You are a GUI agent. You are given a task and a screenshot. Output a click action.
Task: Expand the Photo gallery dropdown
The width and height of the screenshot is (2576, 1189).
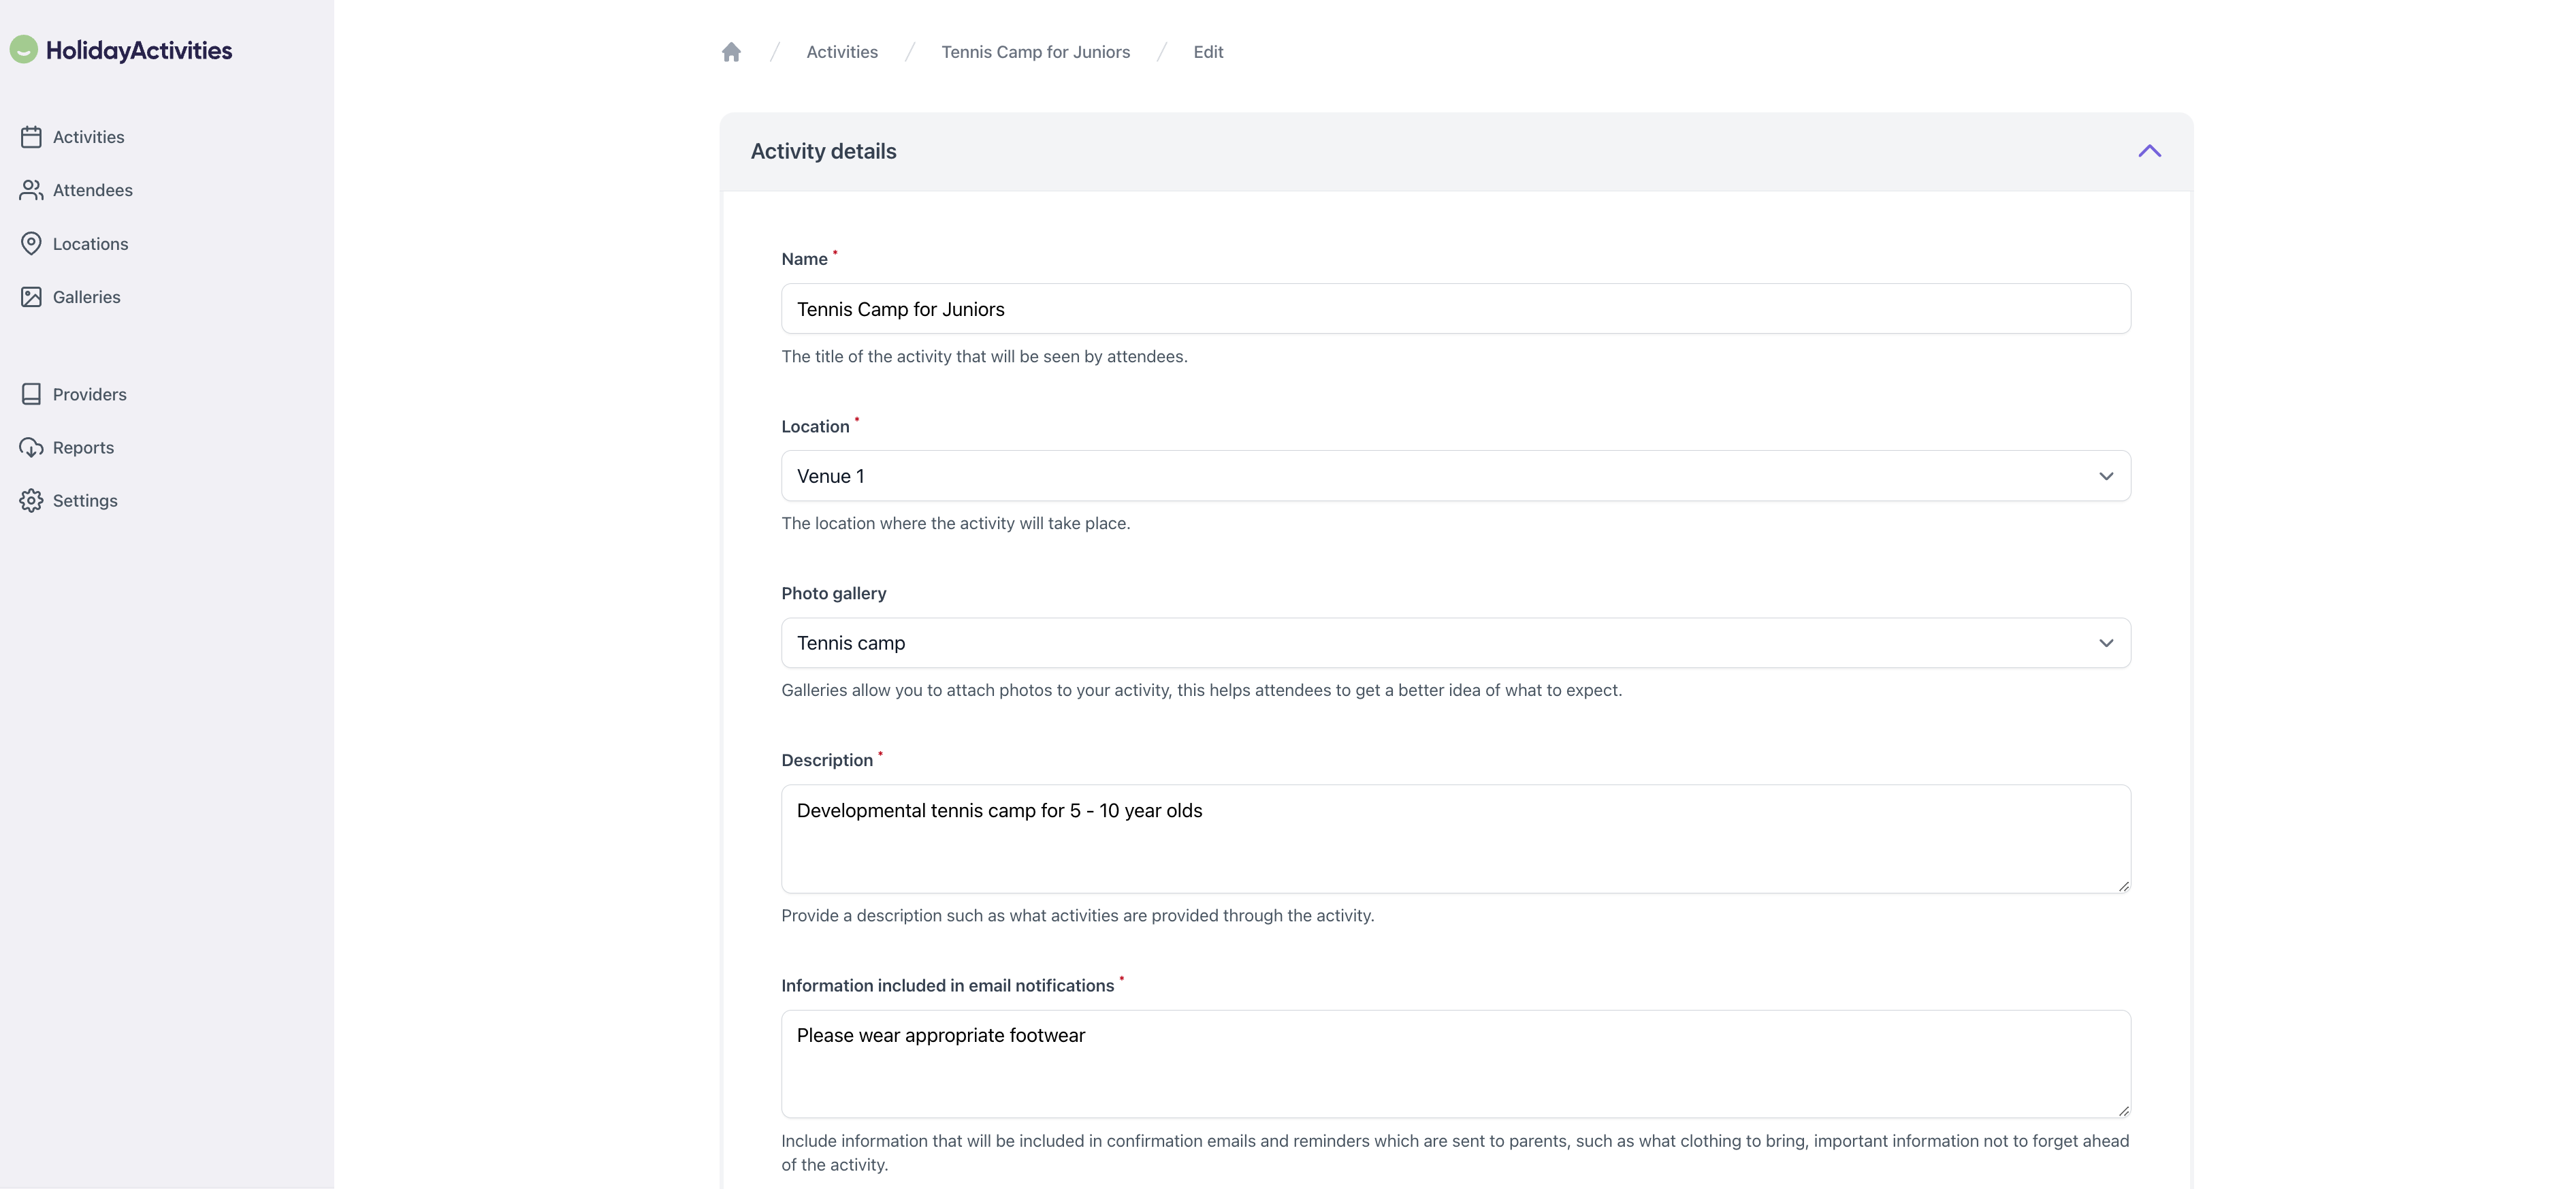(x=2104, y=642)
